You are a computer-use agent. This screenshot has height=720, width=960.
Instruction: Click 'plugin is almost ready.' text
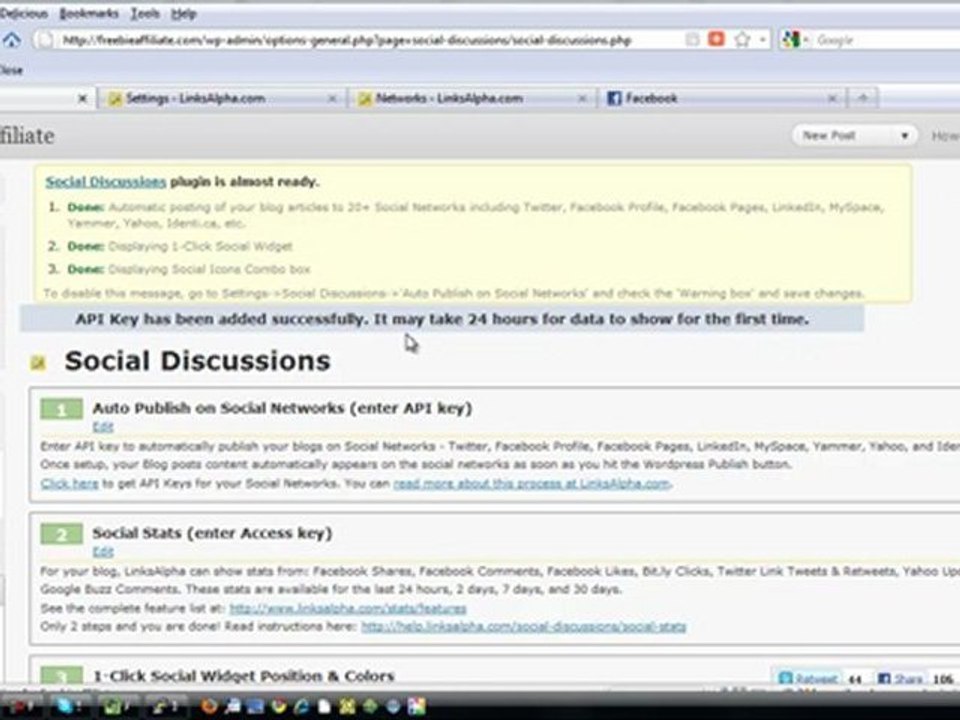[244, 182]
